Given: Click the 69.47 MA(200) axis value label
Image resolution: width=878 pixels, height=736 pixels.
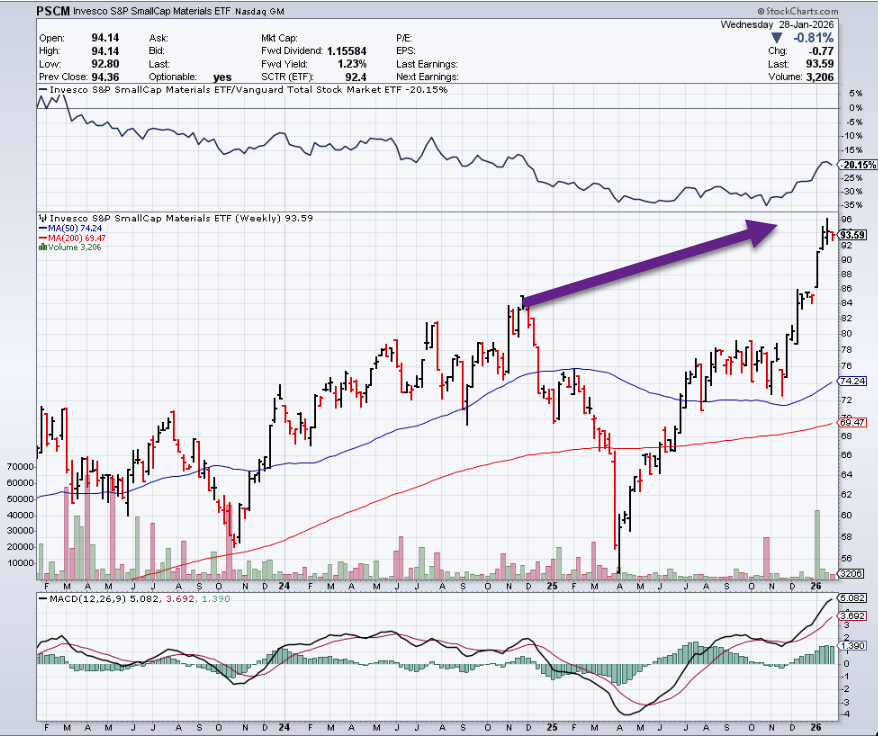Looking at the screenshot, I should point(851,423).
